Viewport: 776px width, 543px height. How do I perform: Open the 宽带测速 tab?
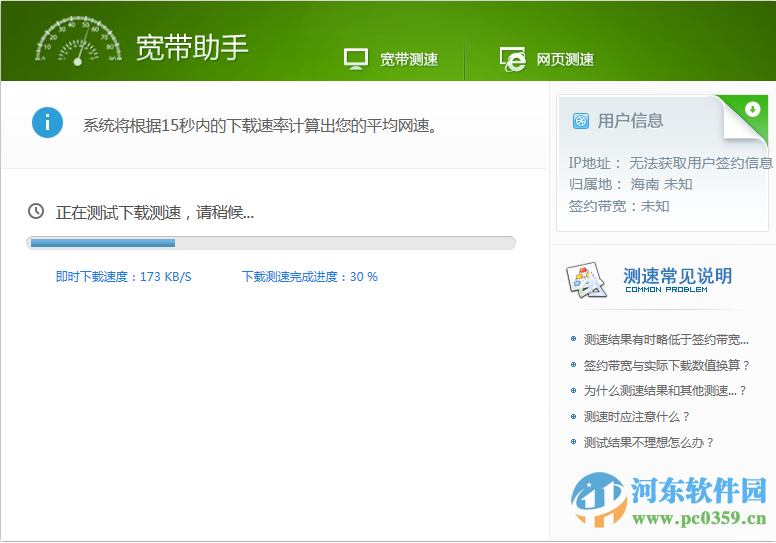(409, 59)
